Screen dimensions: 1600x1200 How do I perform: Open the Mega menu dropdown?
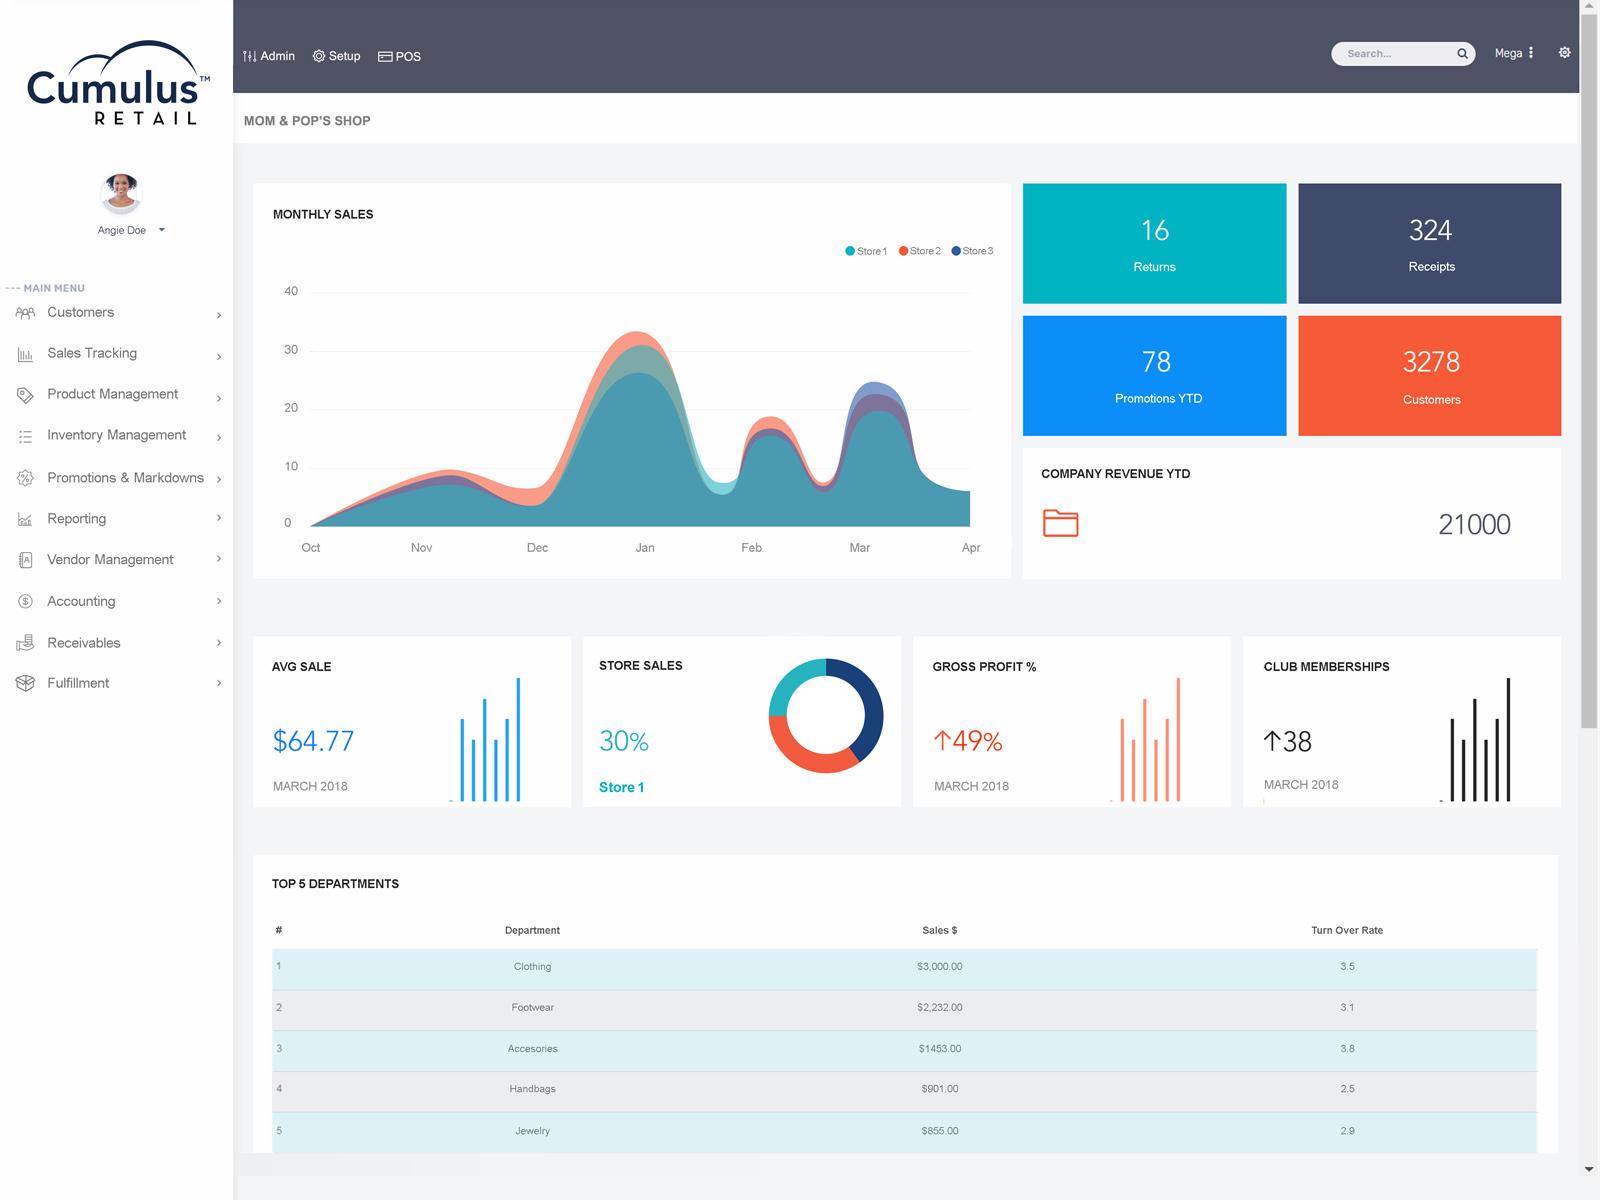tap(1513, 54)
